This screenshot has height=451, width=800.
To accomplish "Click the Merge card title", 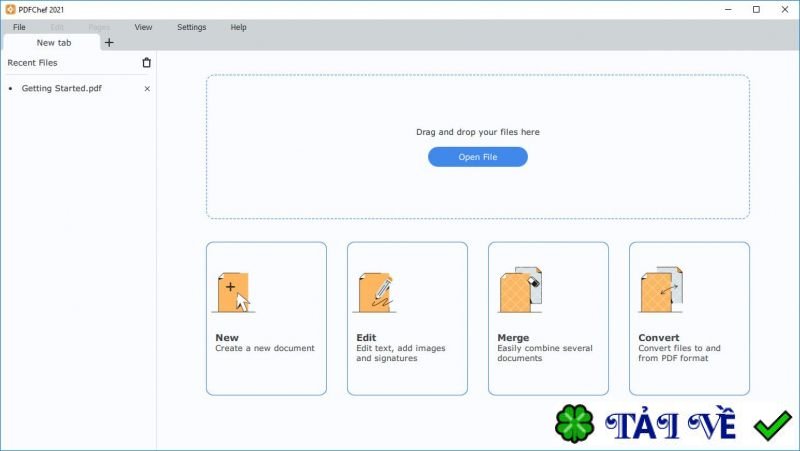I will click(513, 338).
